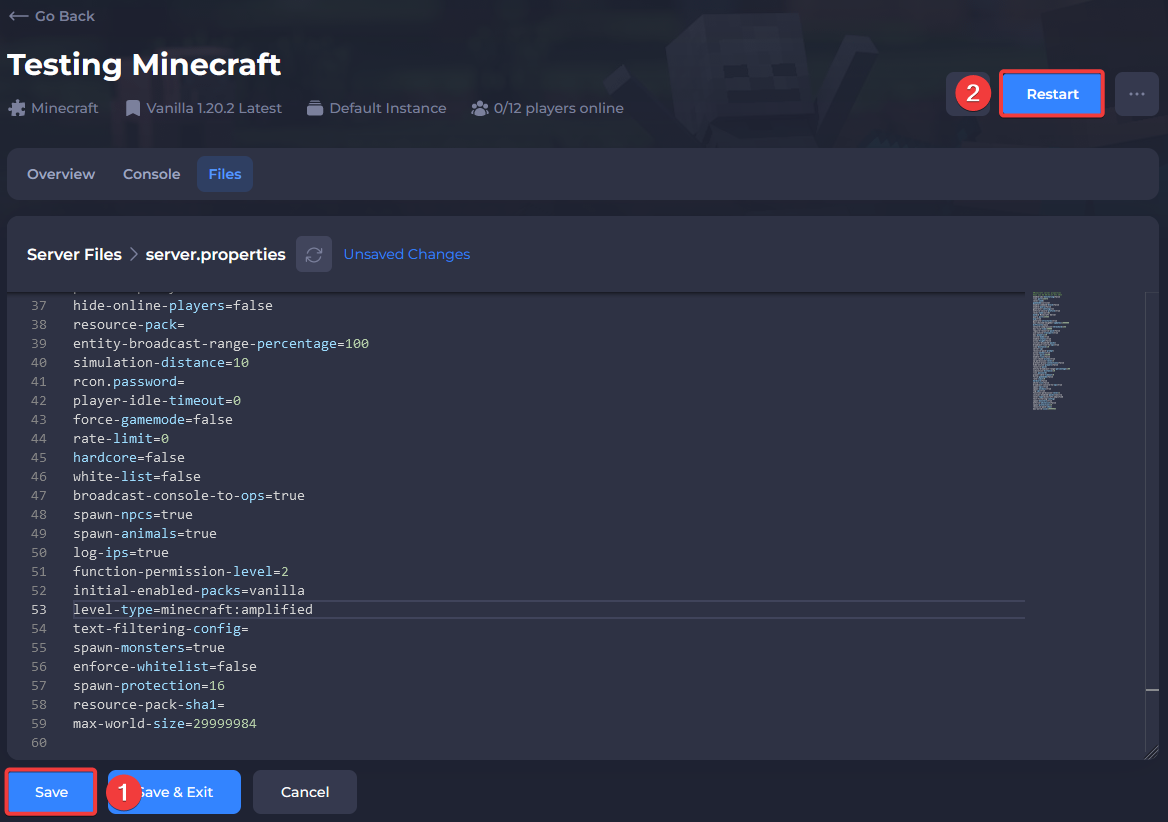Image resolution: width=1168 pixels, height=822 pixels.
Task: Select the Files tab
Action: (x=225, y=174)
